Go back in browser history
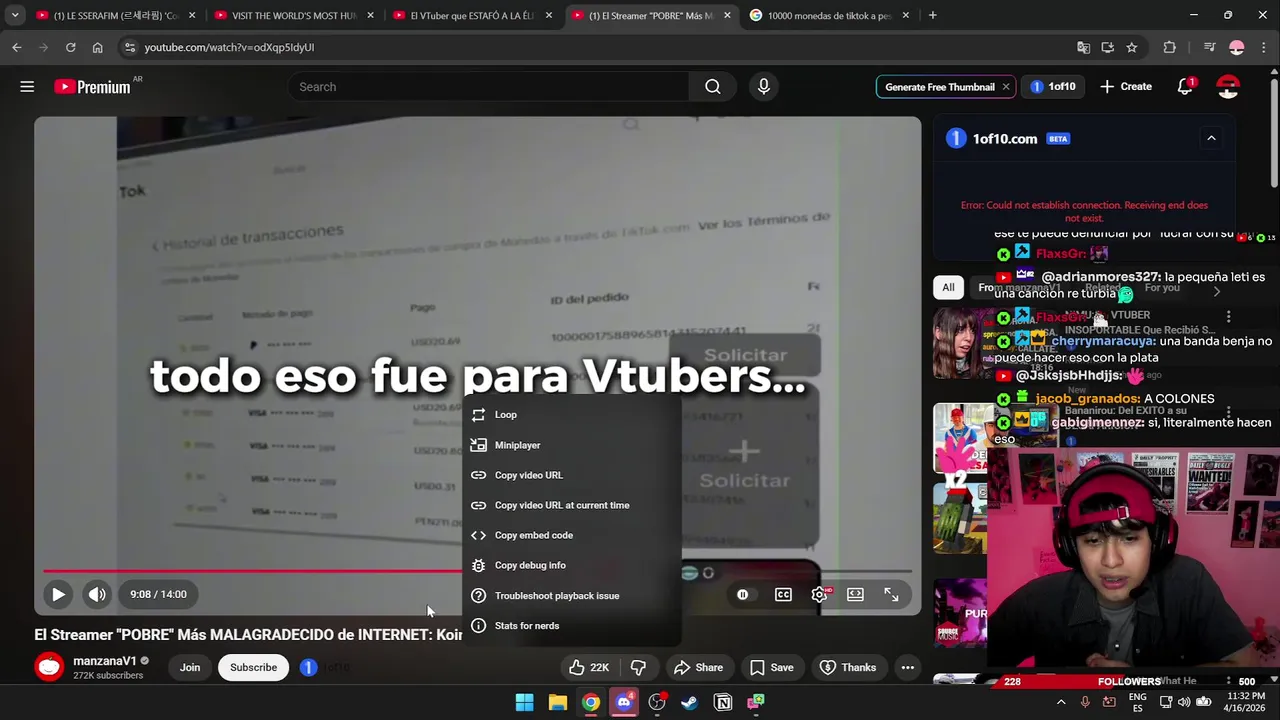 [x=17, y=47]
